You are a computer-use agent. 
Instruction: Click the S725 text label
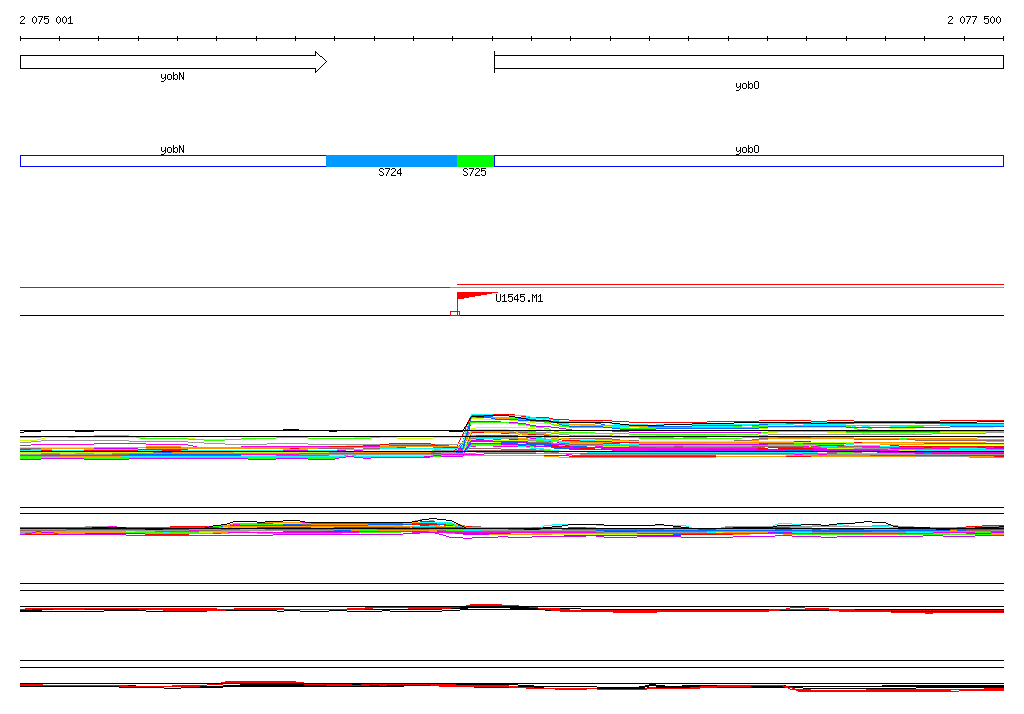[474, 173]
